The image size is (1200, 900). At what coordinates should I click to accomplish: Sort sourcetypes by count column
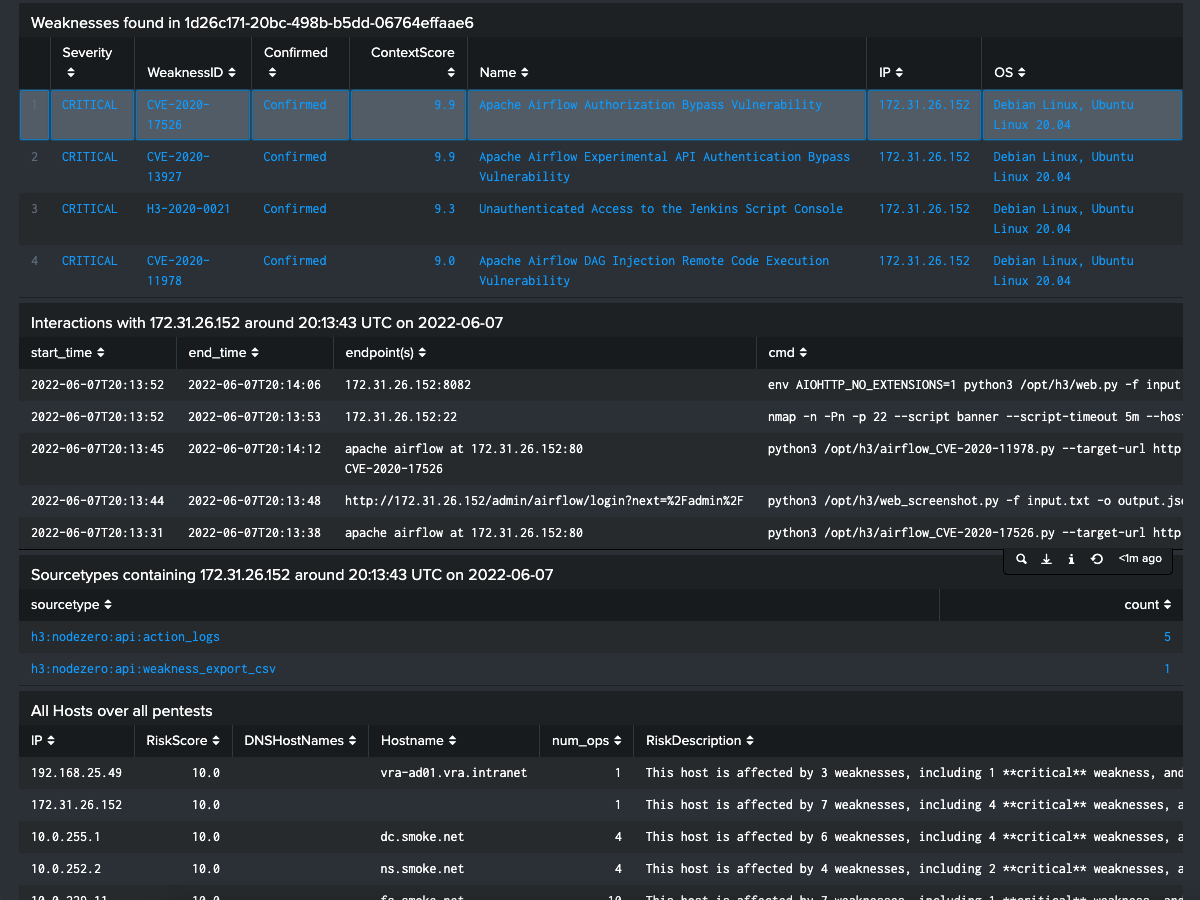pyautogui.click(x=1147, y=605)
